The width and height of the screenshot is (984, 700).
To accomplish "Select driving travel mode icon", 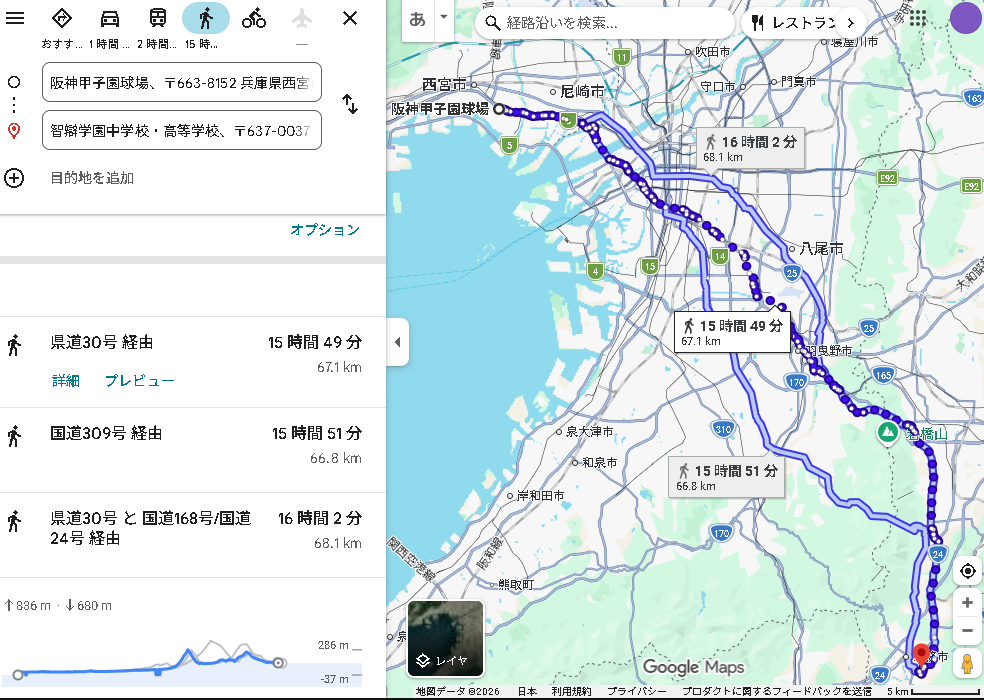I will 110,18.
